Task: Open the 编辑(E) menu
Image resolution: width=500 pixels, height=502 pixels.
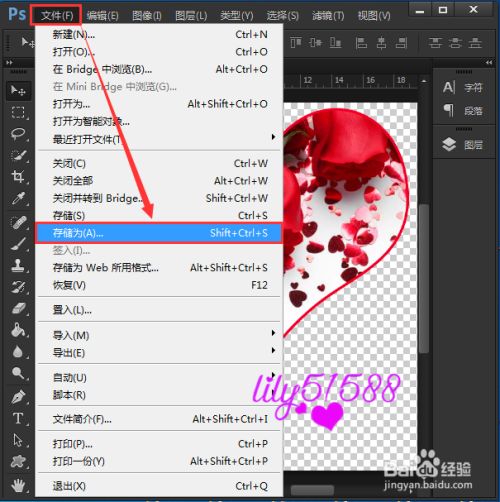Action: coord(102,16)
